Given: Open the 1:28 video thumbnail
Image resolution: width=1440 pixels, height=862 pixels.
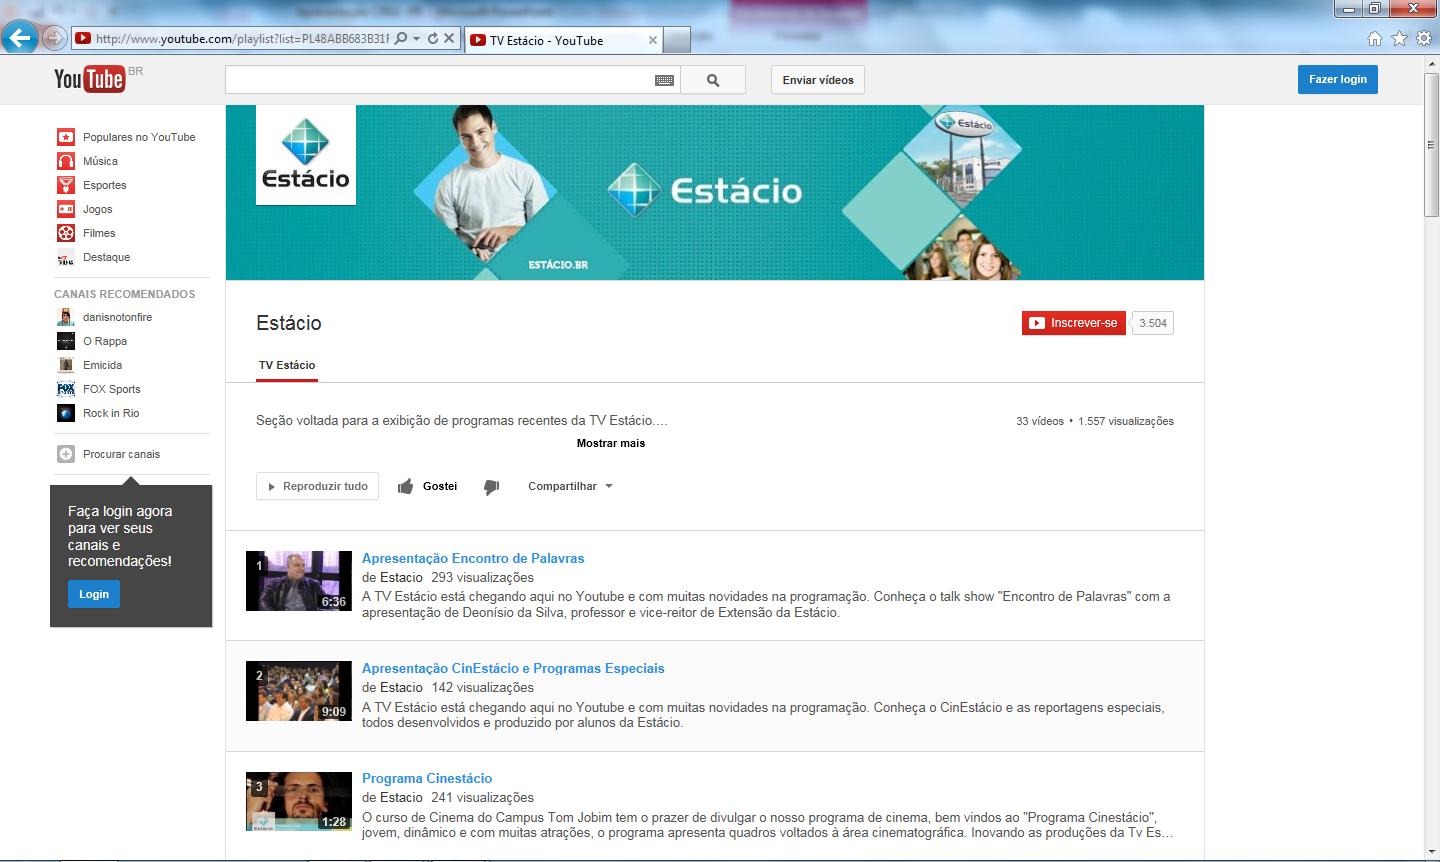Looking at the screenshot, I should (299, 801).
